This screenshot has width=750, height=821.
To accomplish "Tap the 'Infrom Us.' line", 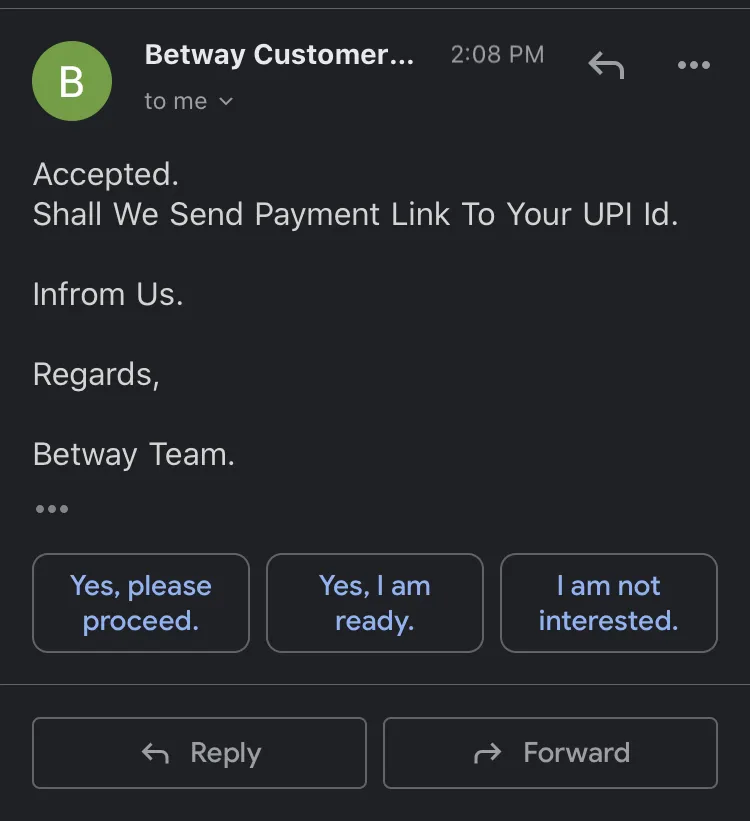I will (108, 294).
